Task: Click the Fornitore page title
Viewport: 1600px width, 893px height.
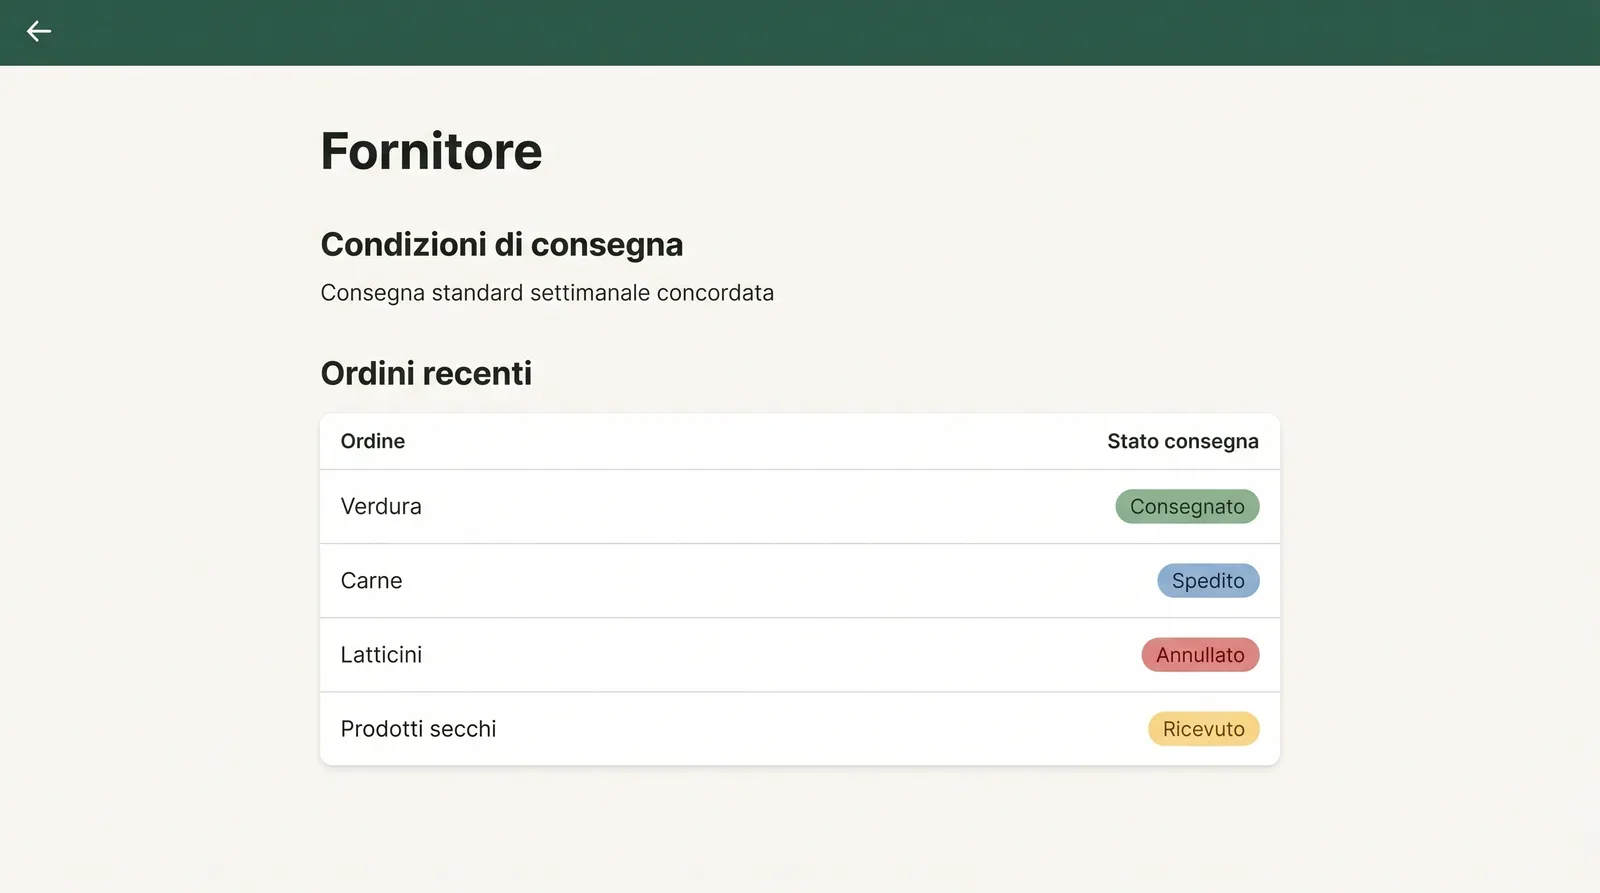Action: tap(431, 151)
